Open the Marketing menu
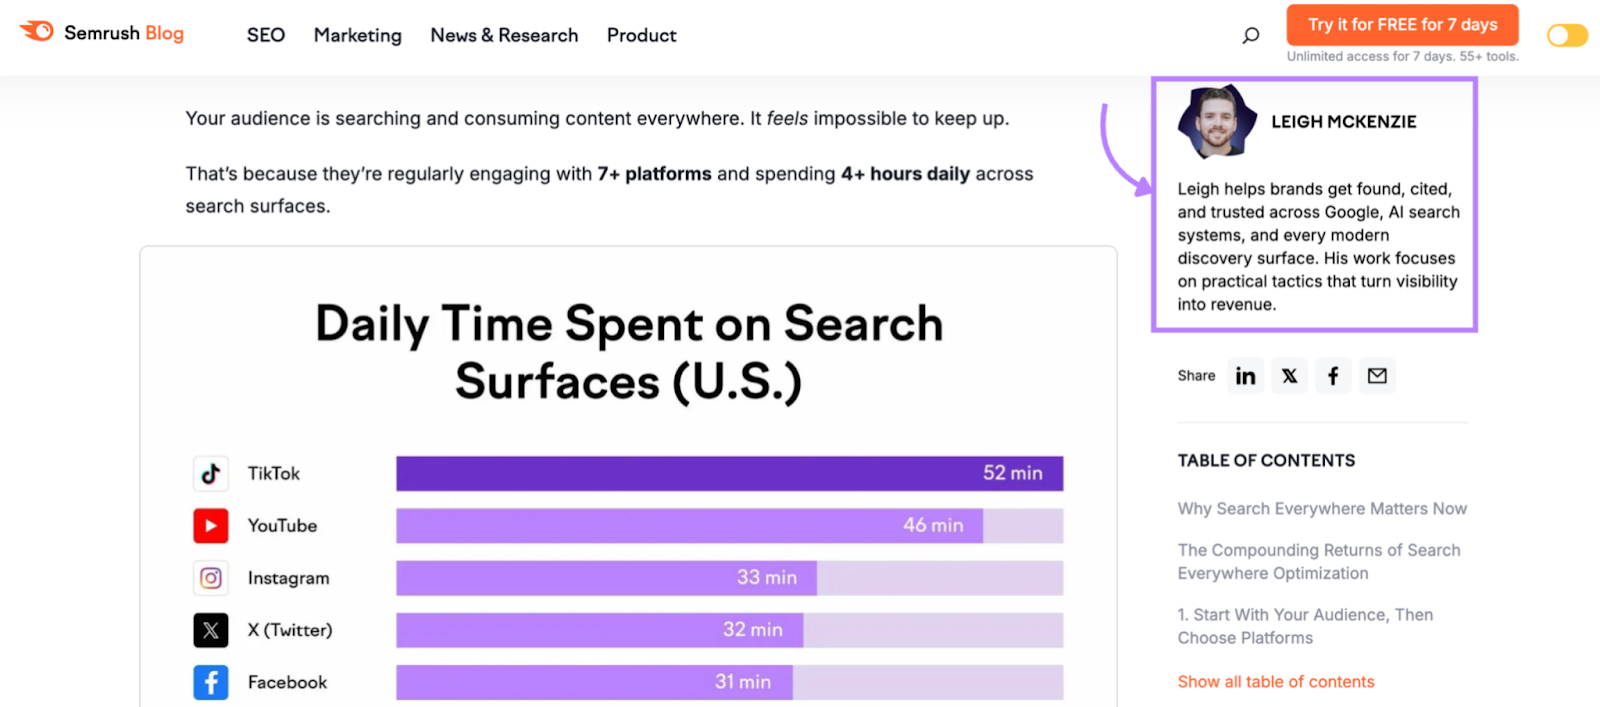 click(x=358, y=35)
